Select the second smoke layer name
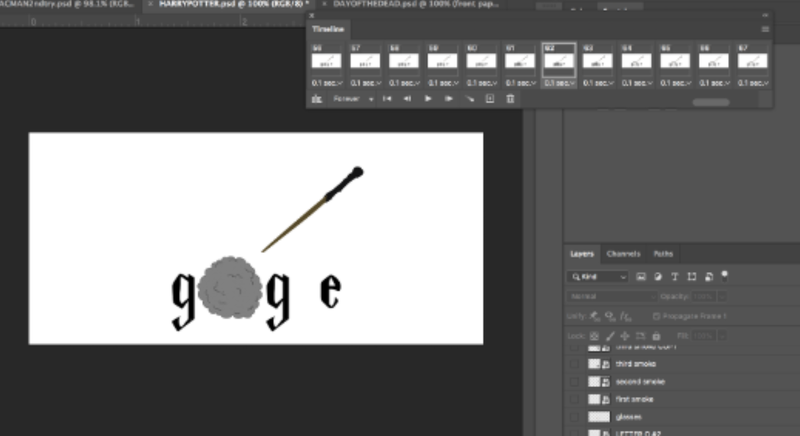The height and width of the screenshot is (436, 800). (x=640, y=382)
